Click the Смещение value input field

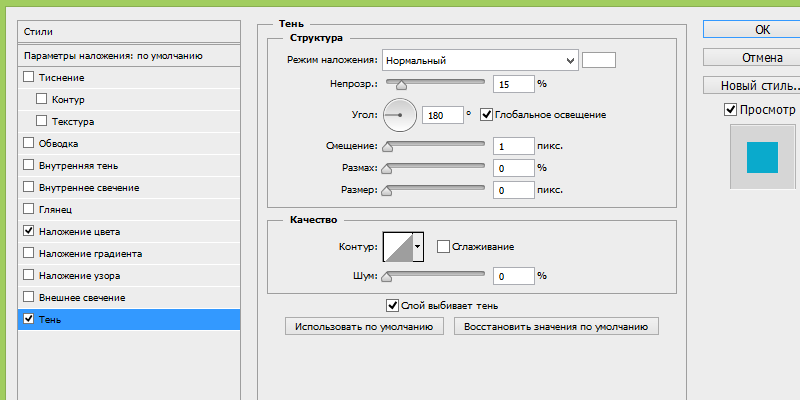pyautogui.click(x=513, y=146)
